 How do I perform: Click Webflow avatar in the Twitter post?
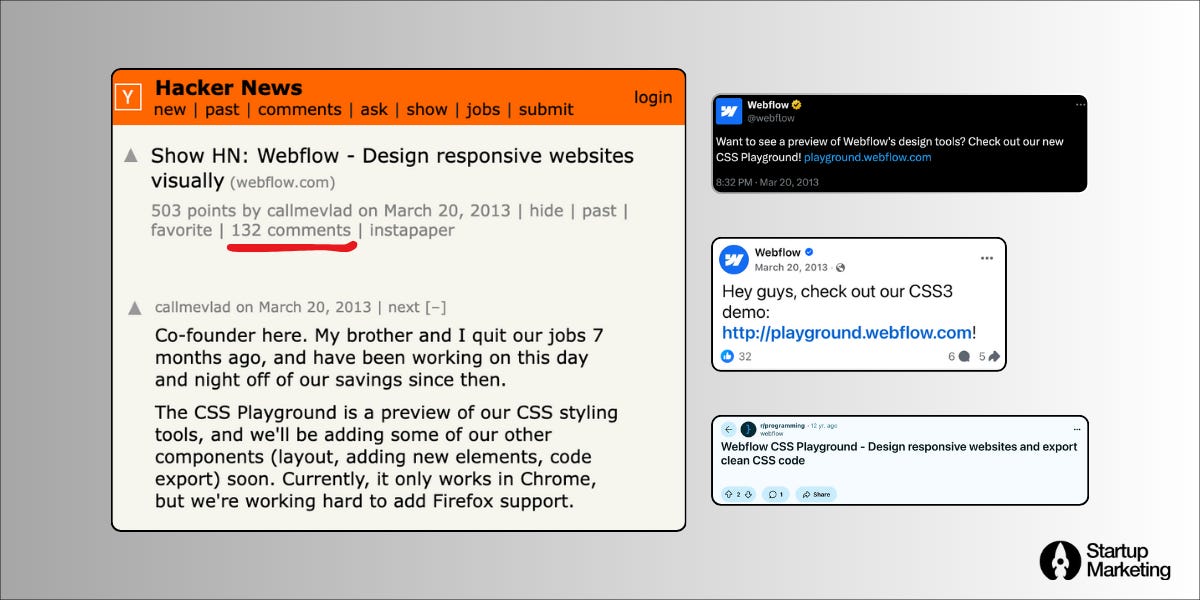tap(730, 110)
